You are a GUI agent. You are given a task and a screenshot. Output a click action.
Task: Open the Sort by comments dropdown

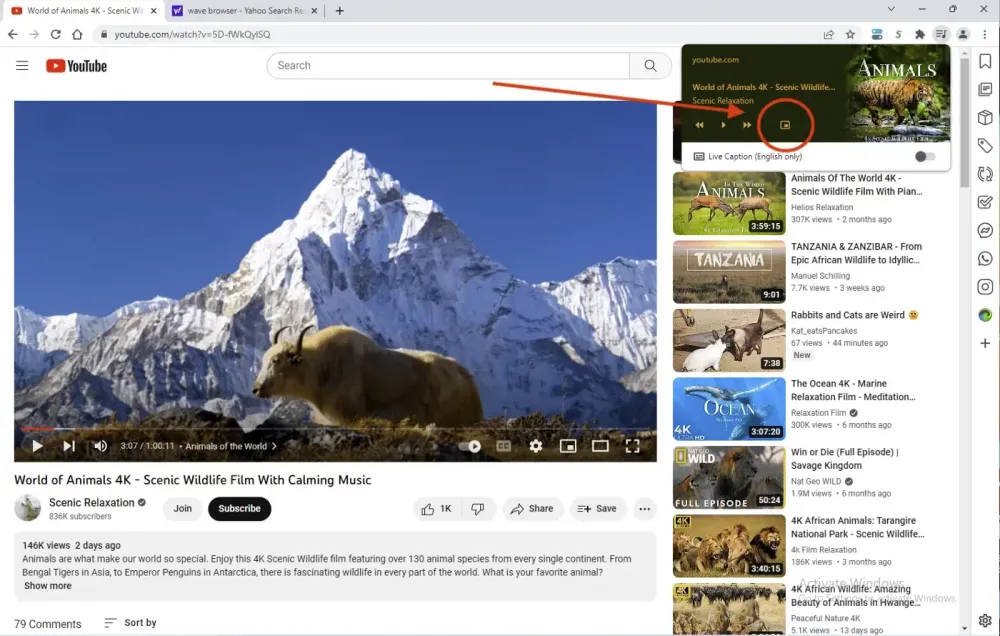[x=130, y=623]
